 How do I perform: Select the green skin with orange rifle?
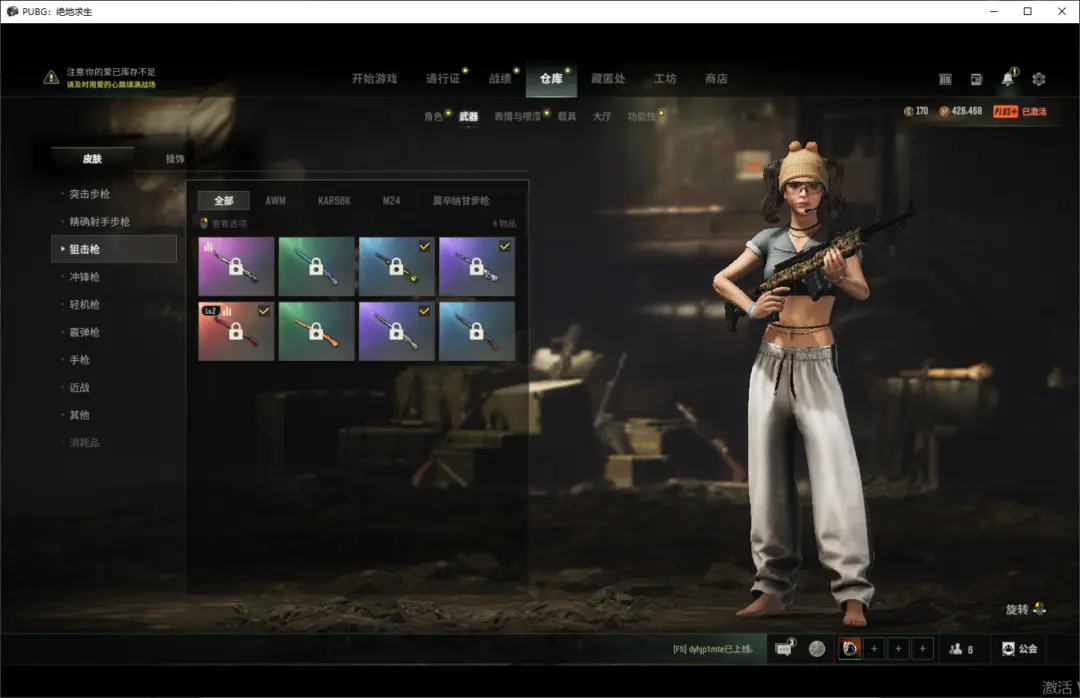point(316,331)
